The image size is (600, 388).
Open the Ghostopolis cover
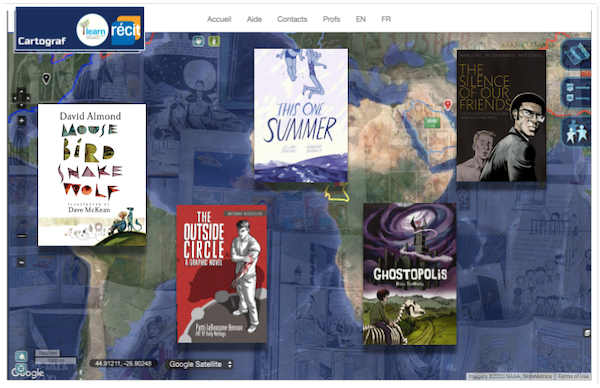pyautogui.click(x=409, y=274)
